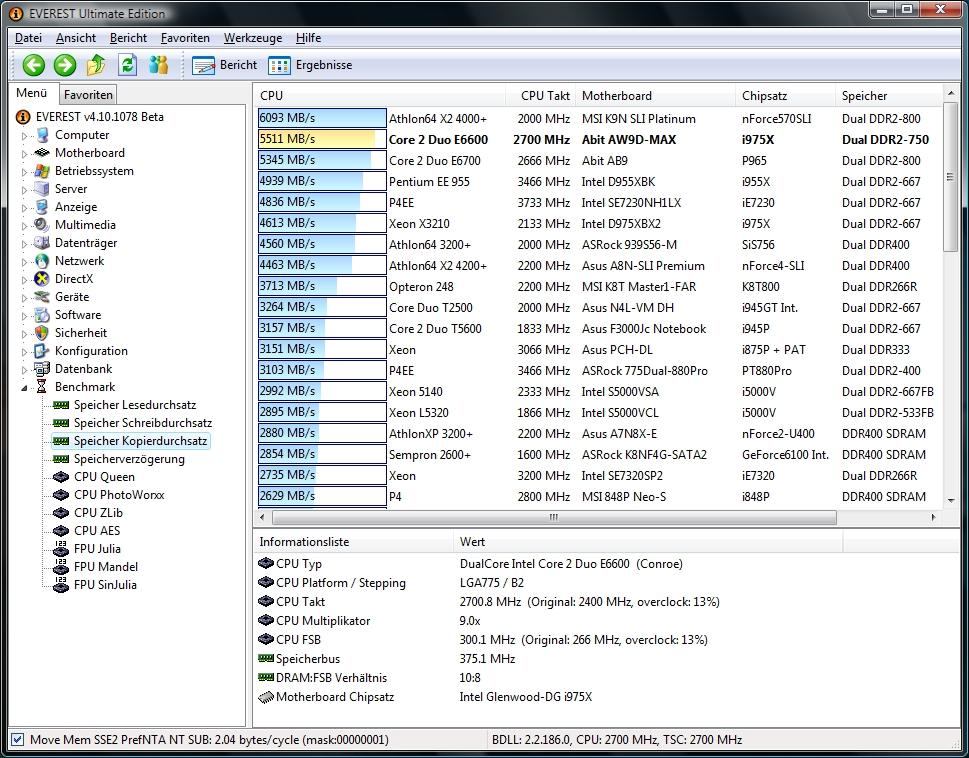Select the Konfiguration icon in tree
969x758 pixels.
42,350
